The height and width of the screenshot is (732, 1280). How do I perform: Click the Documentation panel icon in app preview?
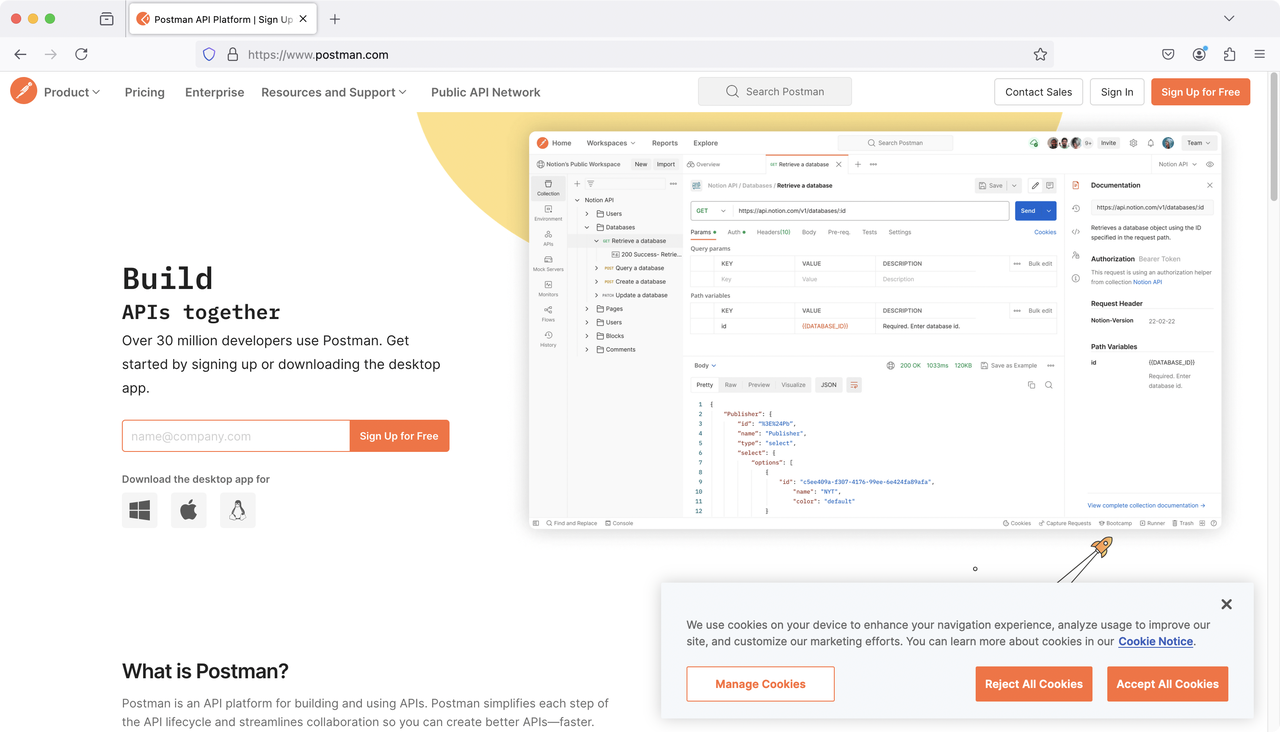[1076, 185]
